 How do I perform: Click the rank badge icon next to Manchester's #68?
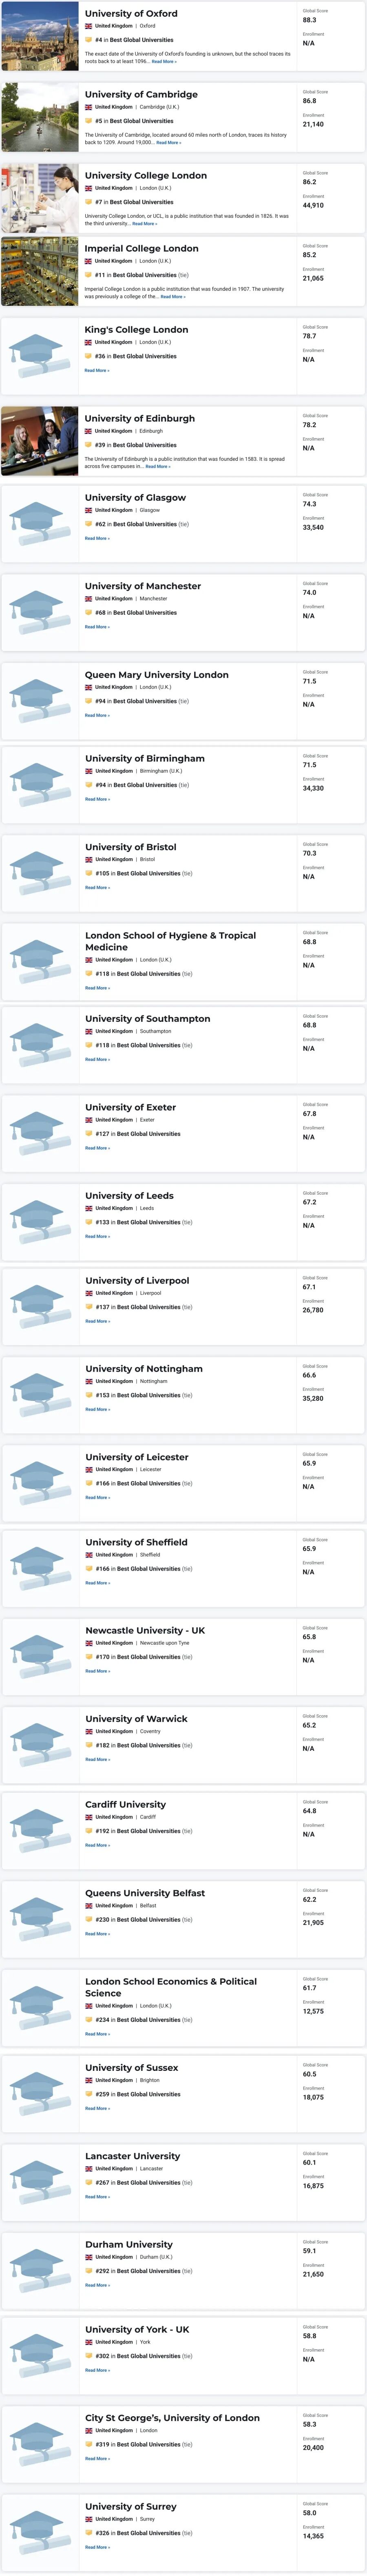pyautogui.click(x=88, y=613)
